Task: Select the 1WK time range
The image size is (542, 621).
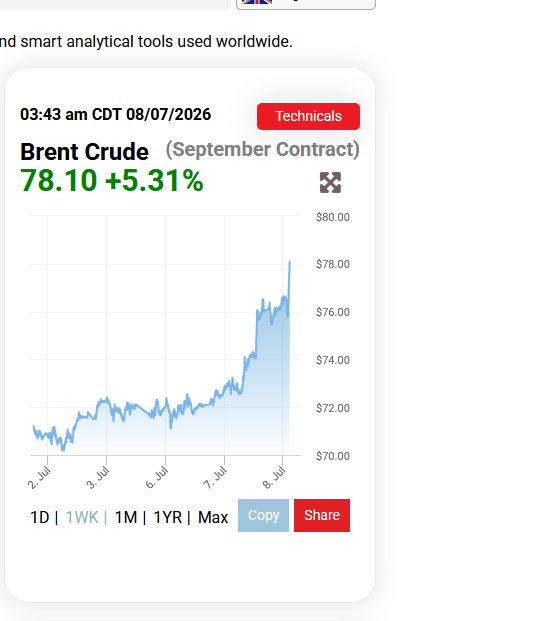Action: [82, 517]
